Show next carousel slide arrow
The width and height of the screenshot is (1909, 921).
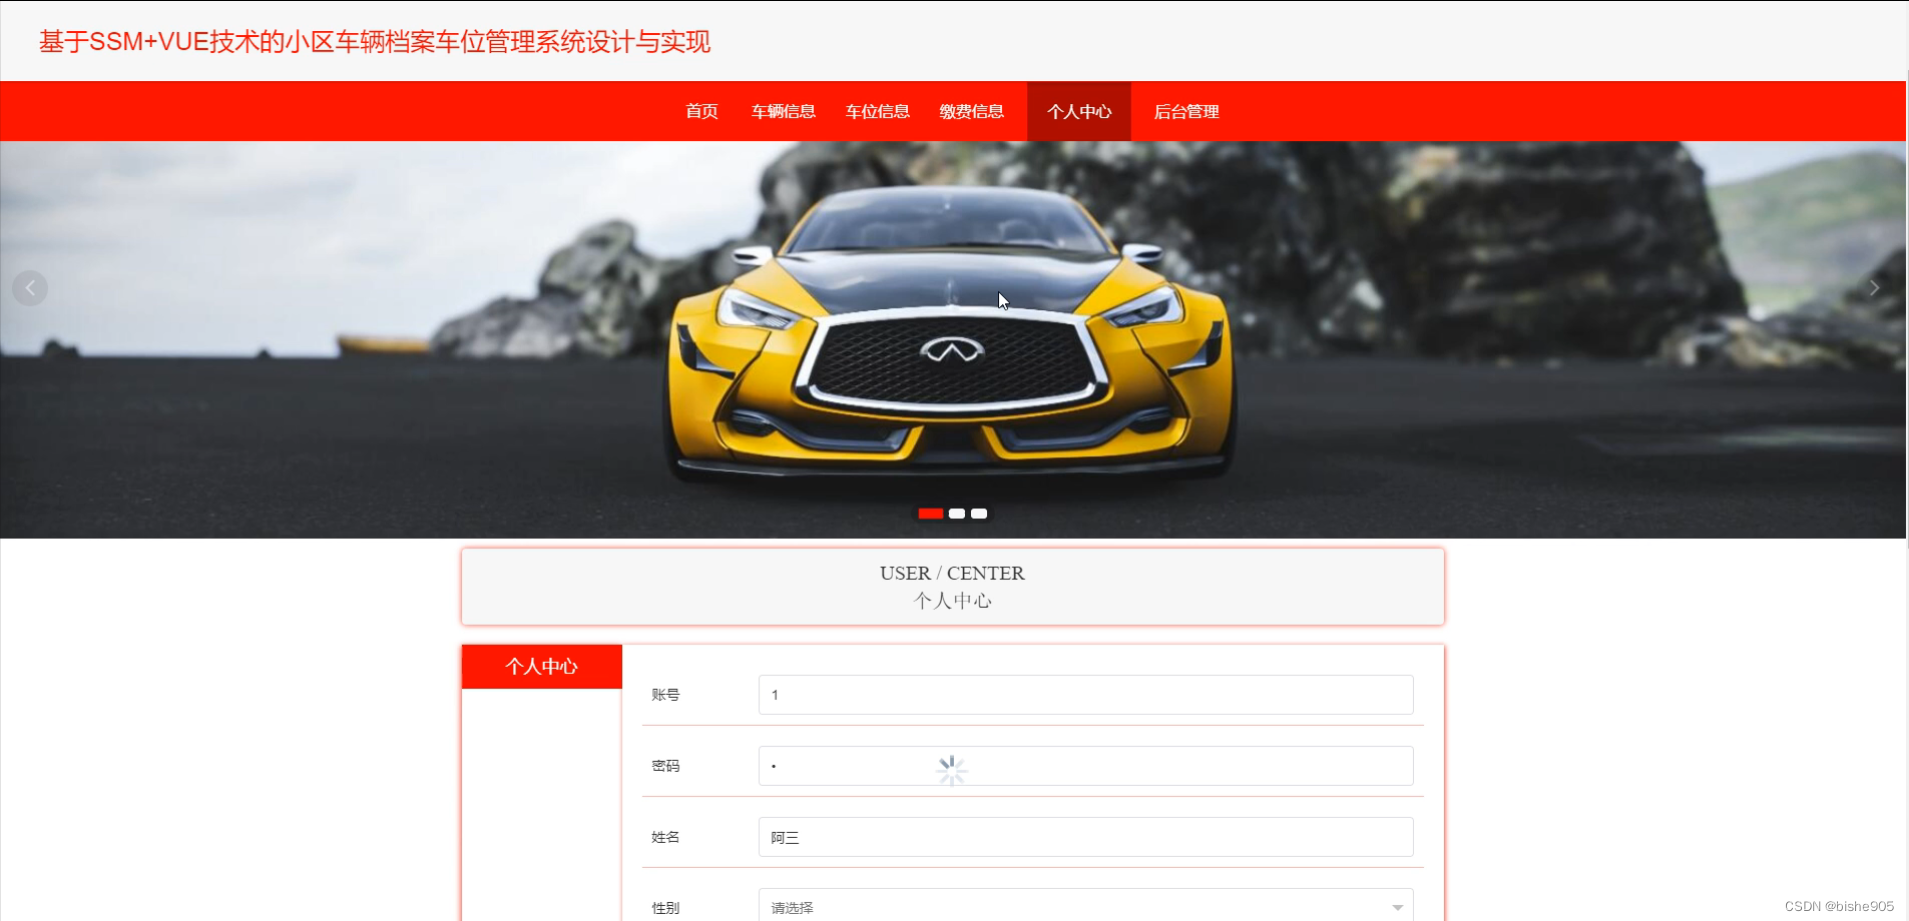1874,288
